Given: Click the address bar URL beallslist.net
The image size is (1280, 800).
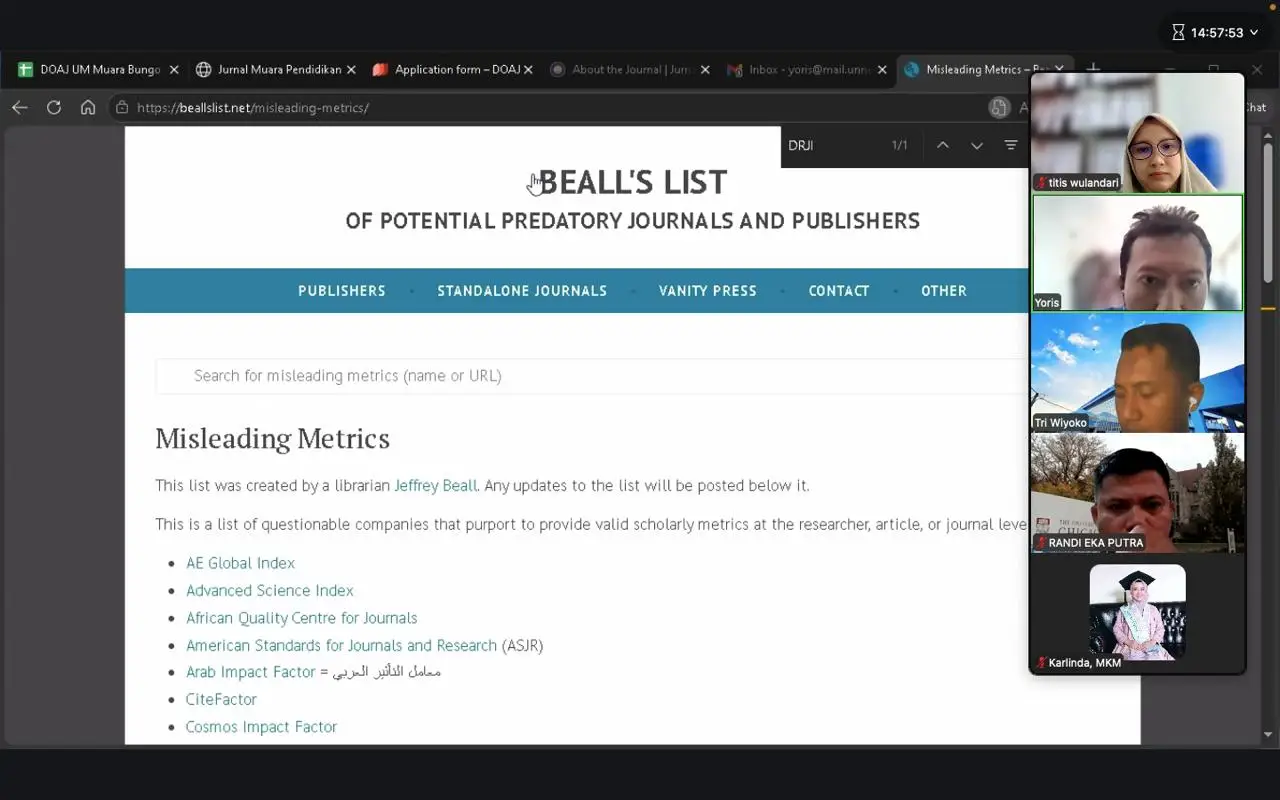Looking at the screenshot, I should coord(253,108).
